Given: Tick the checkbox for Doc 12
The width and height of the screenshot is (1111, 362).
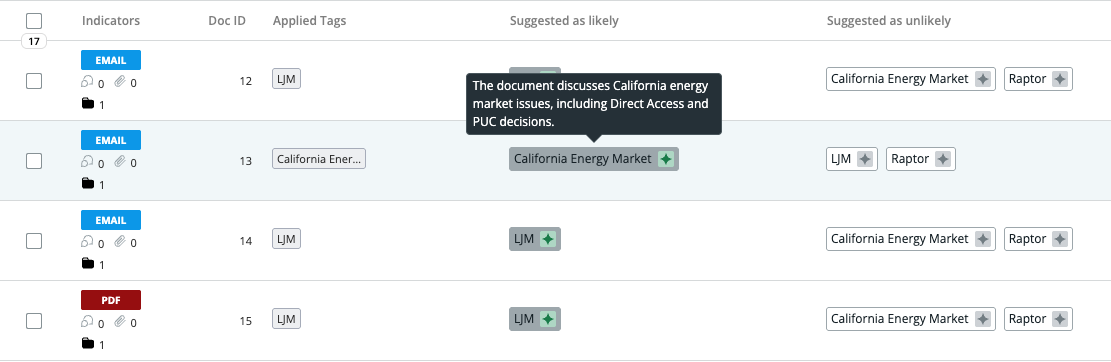Looking at the screenshot, I should click(34, 81).
